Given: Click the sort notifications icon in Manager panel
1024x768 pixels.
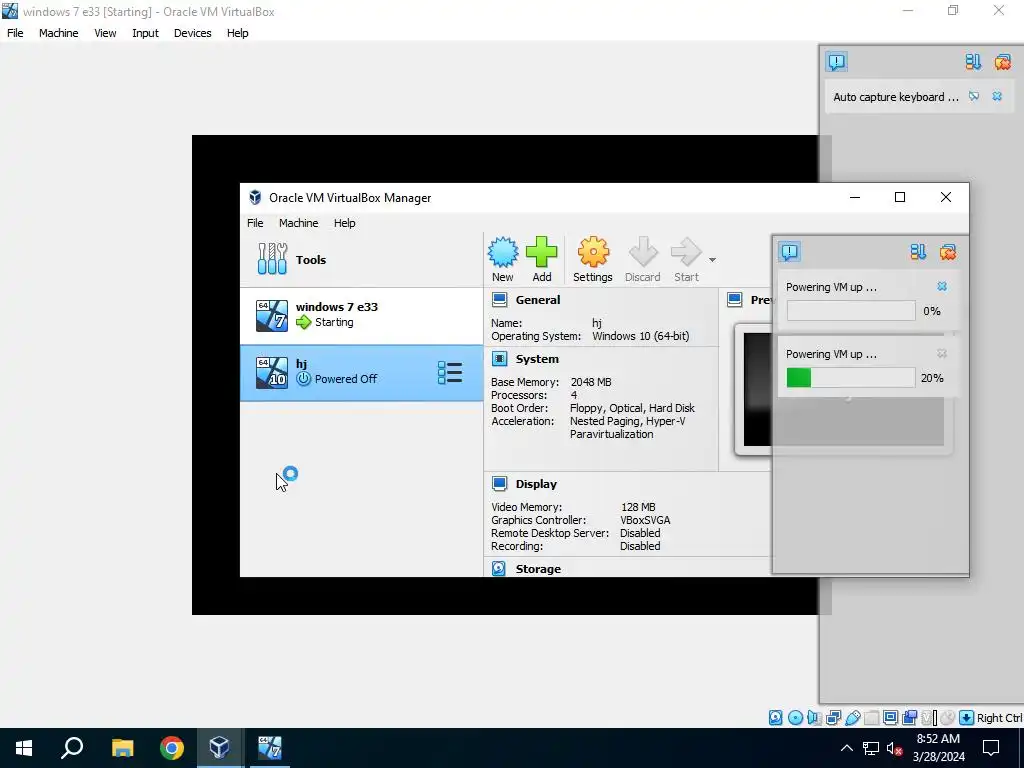Looking at the screenshot, I should pyautogui.click(x=918, y=252).
